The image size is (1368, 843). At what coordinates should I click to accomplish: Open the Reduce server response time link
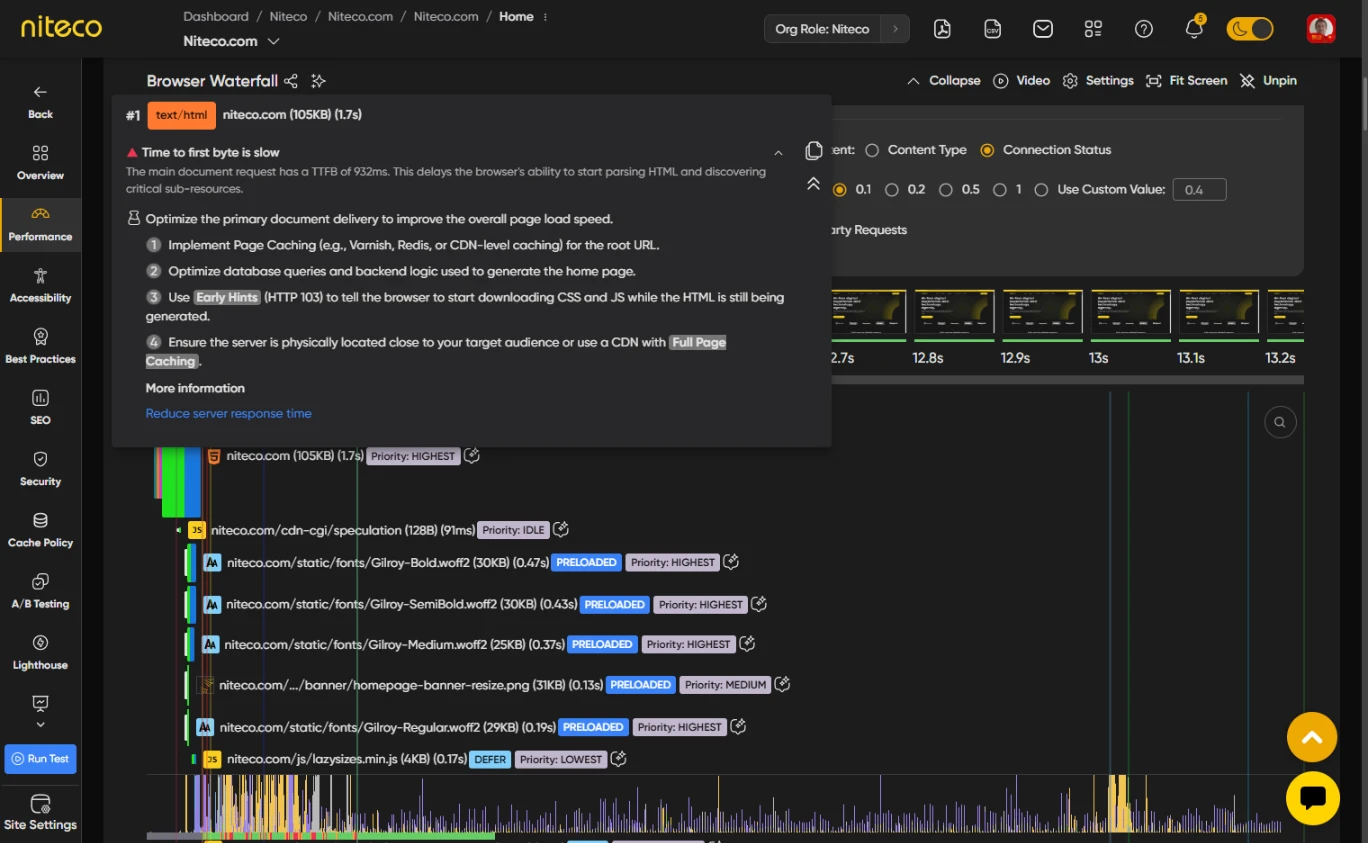point(228,414)
